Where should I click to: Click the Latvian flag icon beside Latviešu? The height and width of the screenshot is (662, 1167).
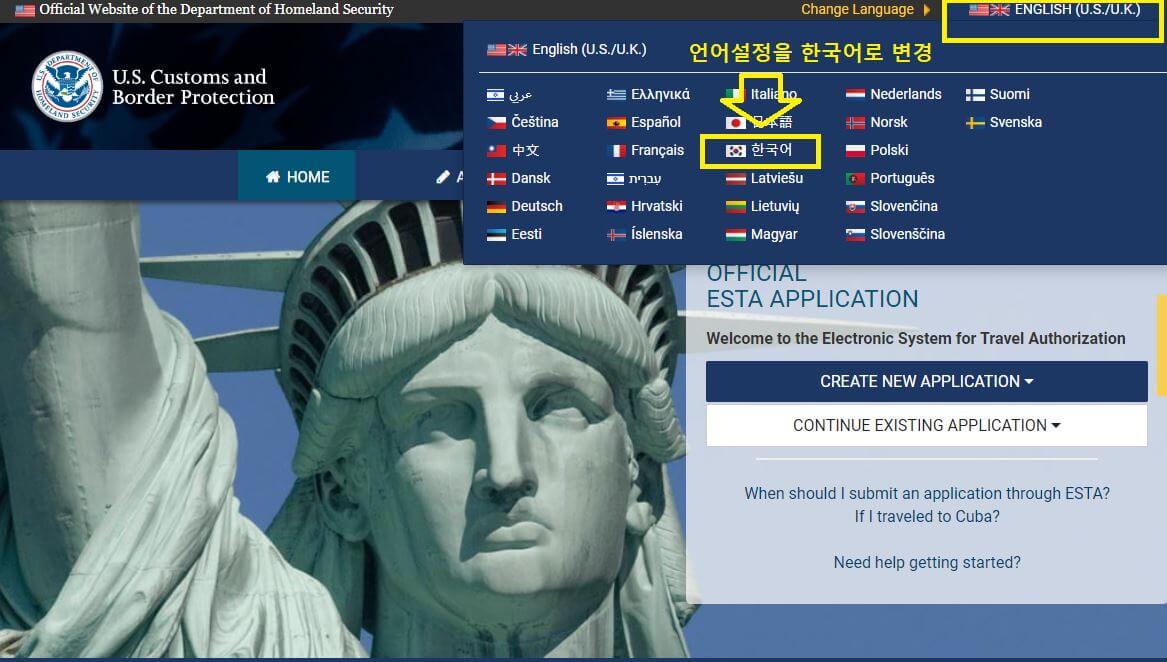click(x=735, y=179)
